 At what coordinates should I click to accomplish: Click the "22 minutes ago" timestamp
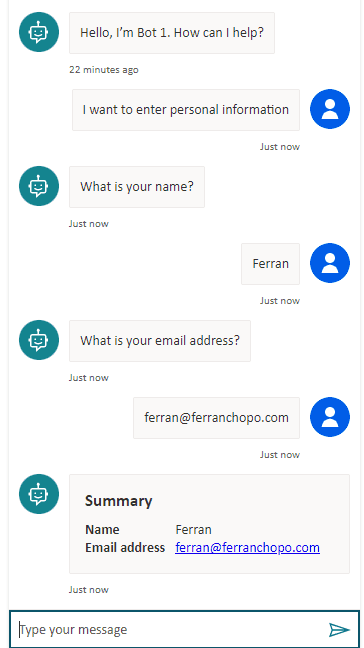click(x=104, y=69)
